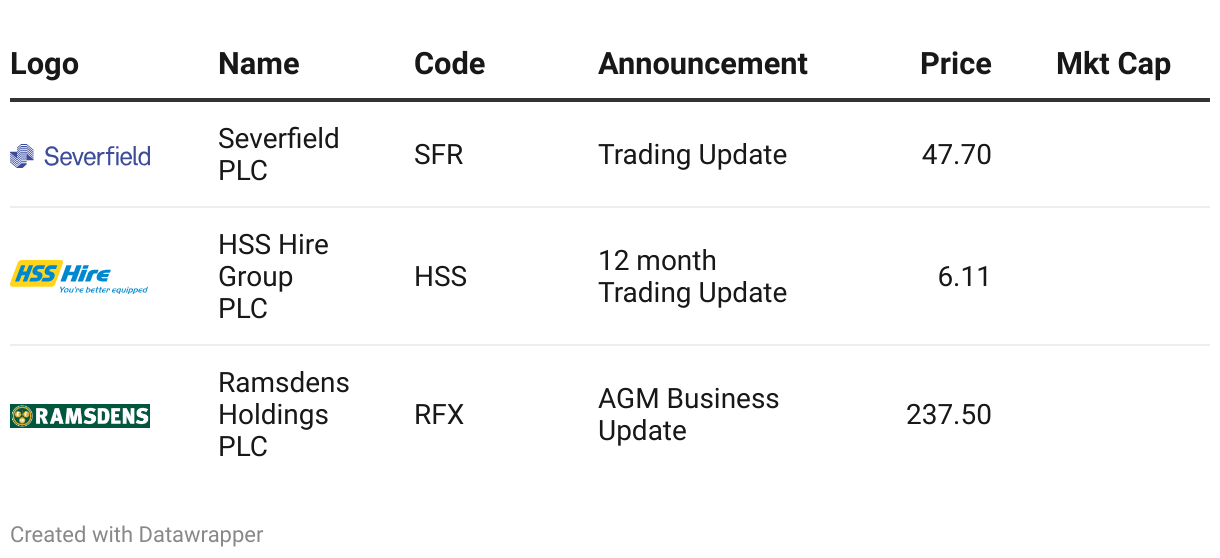Click the HSS ticker code
The width and height of the screenshot is (1220, 558).
[440, 277]
